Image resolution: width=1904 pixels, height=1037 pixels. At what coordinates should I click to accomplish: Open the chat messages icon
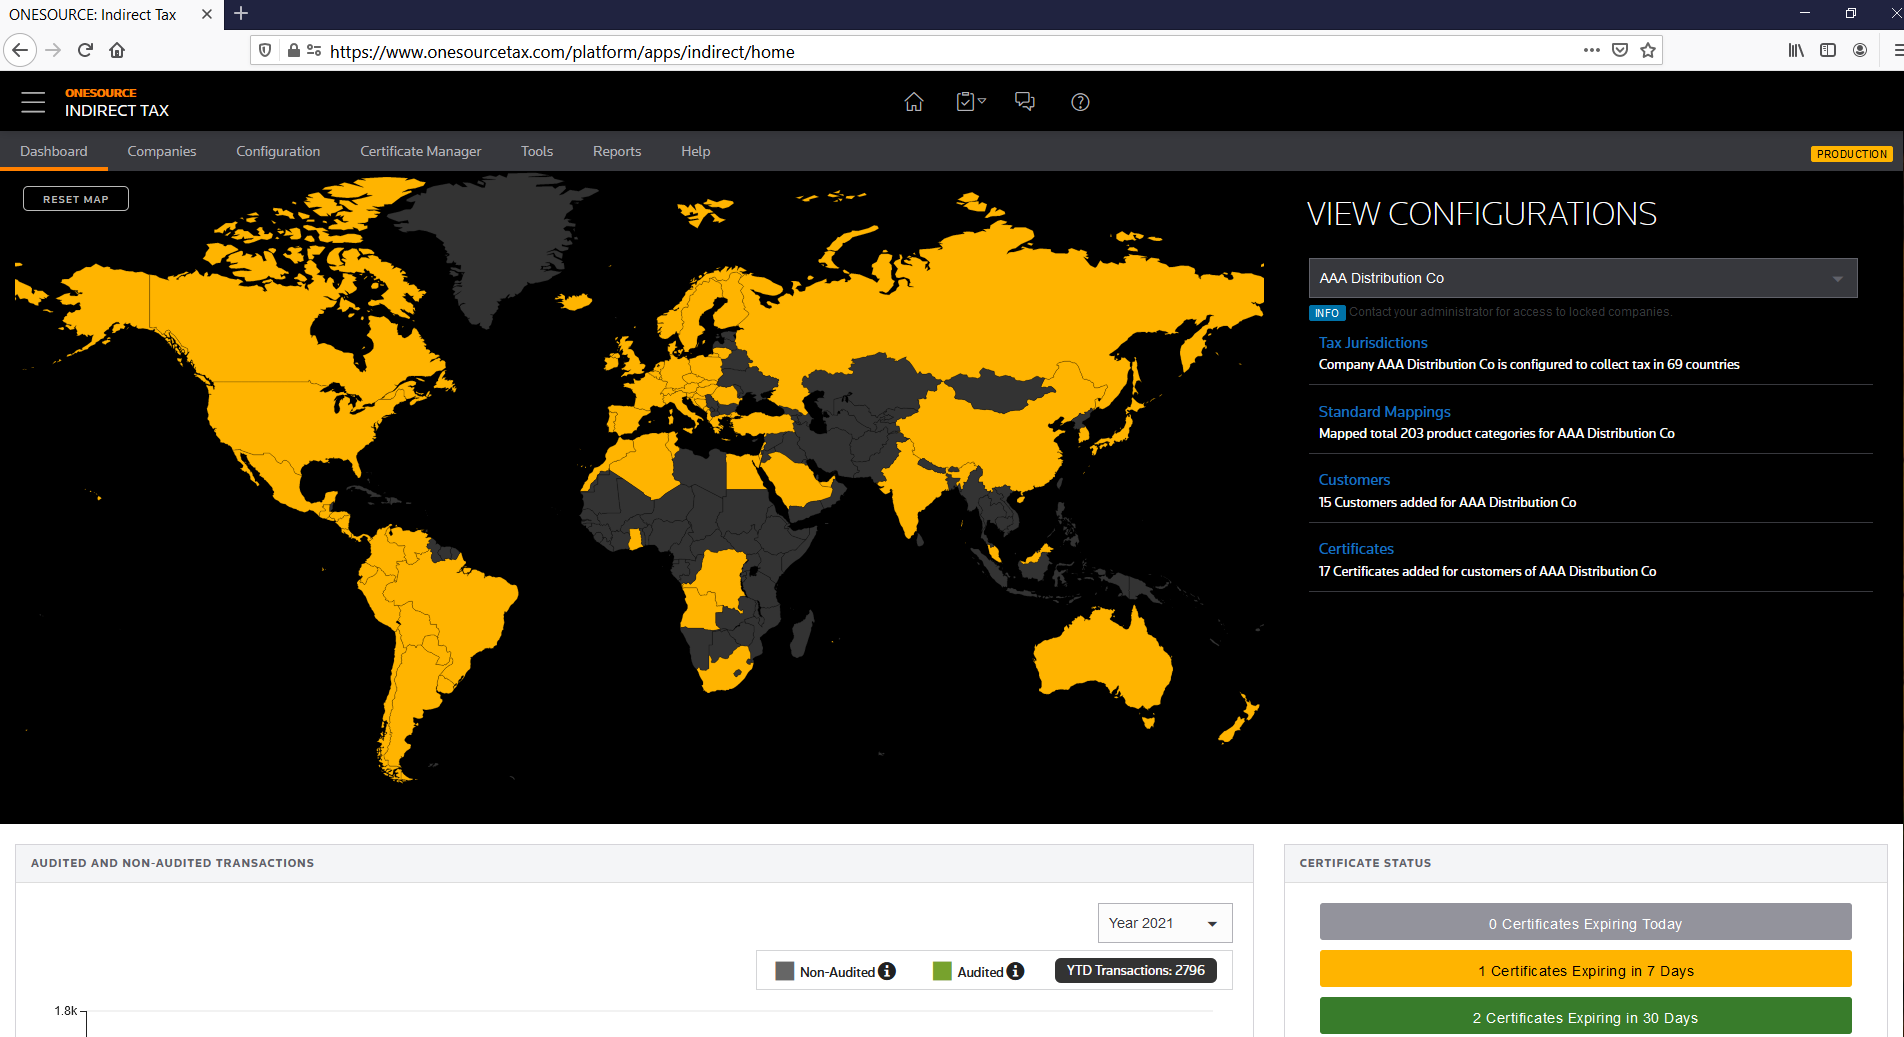1025,102
